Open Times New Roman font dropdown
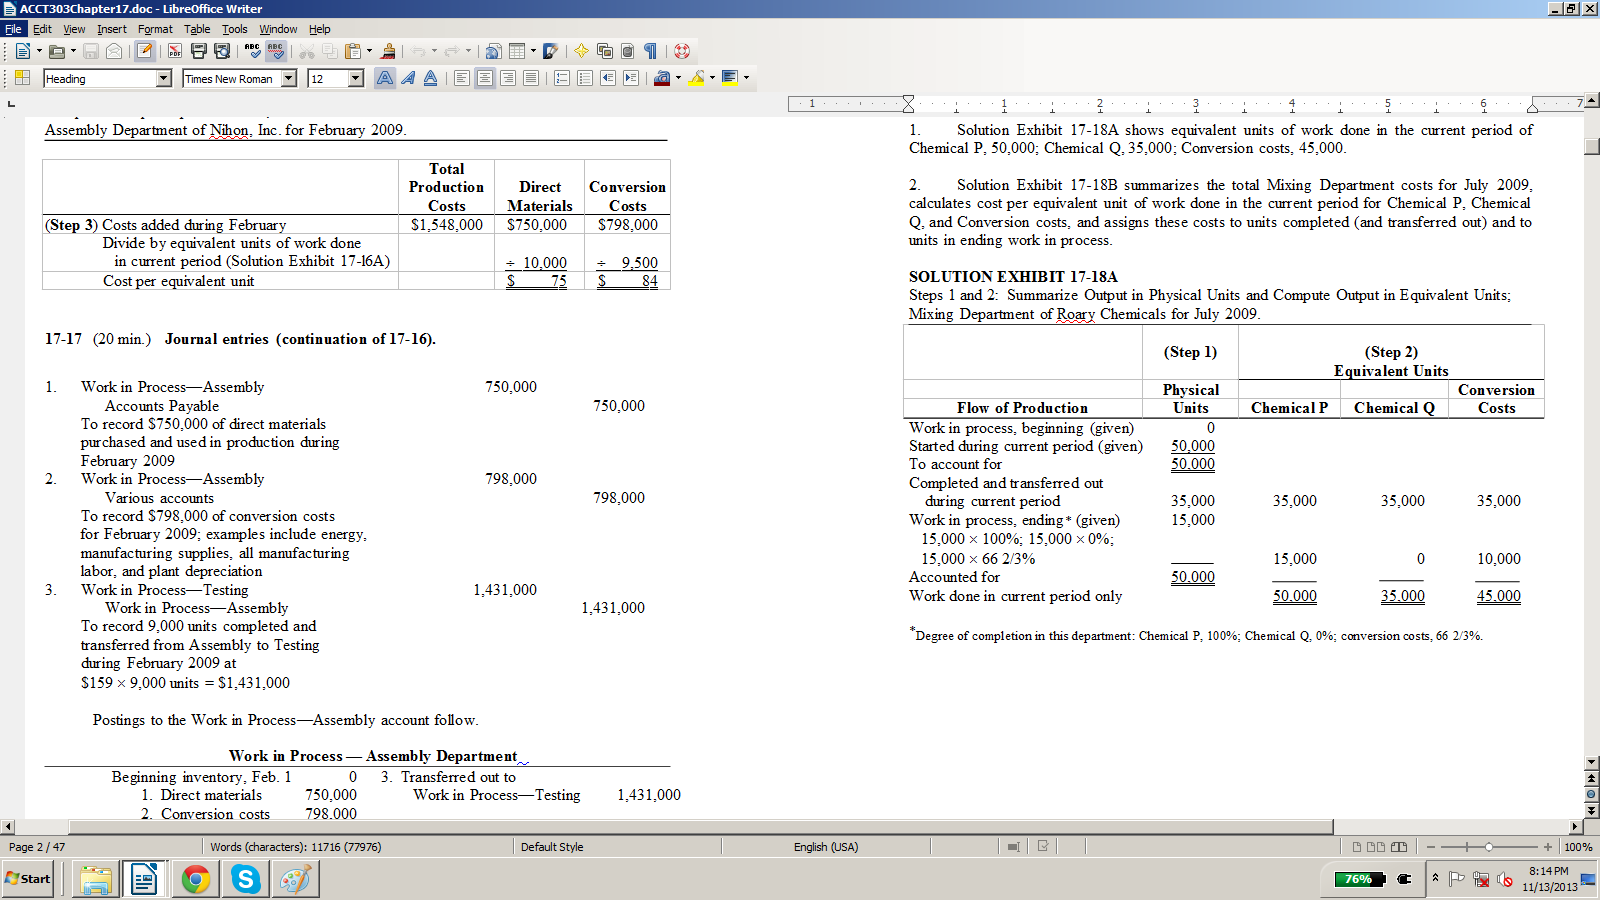This screenshot has width=1600, height=900. tap(289, 78)
